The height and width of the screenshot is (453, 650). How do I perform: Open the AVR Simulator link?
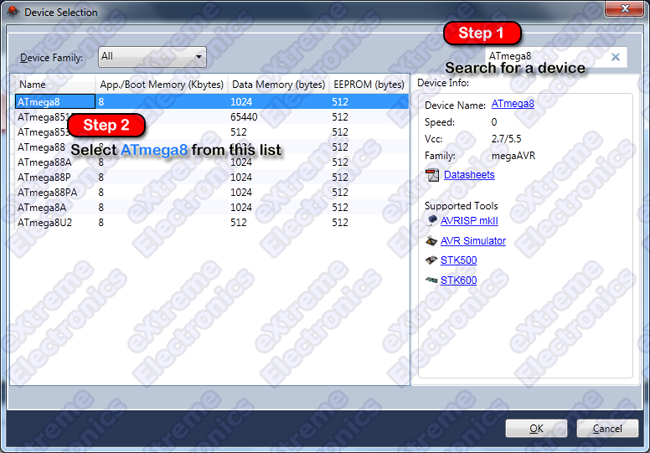click(473, 241)
